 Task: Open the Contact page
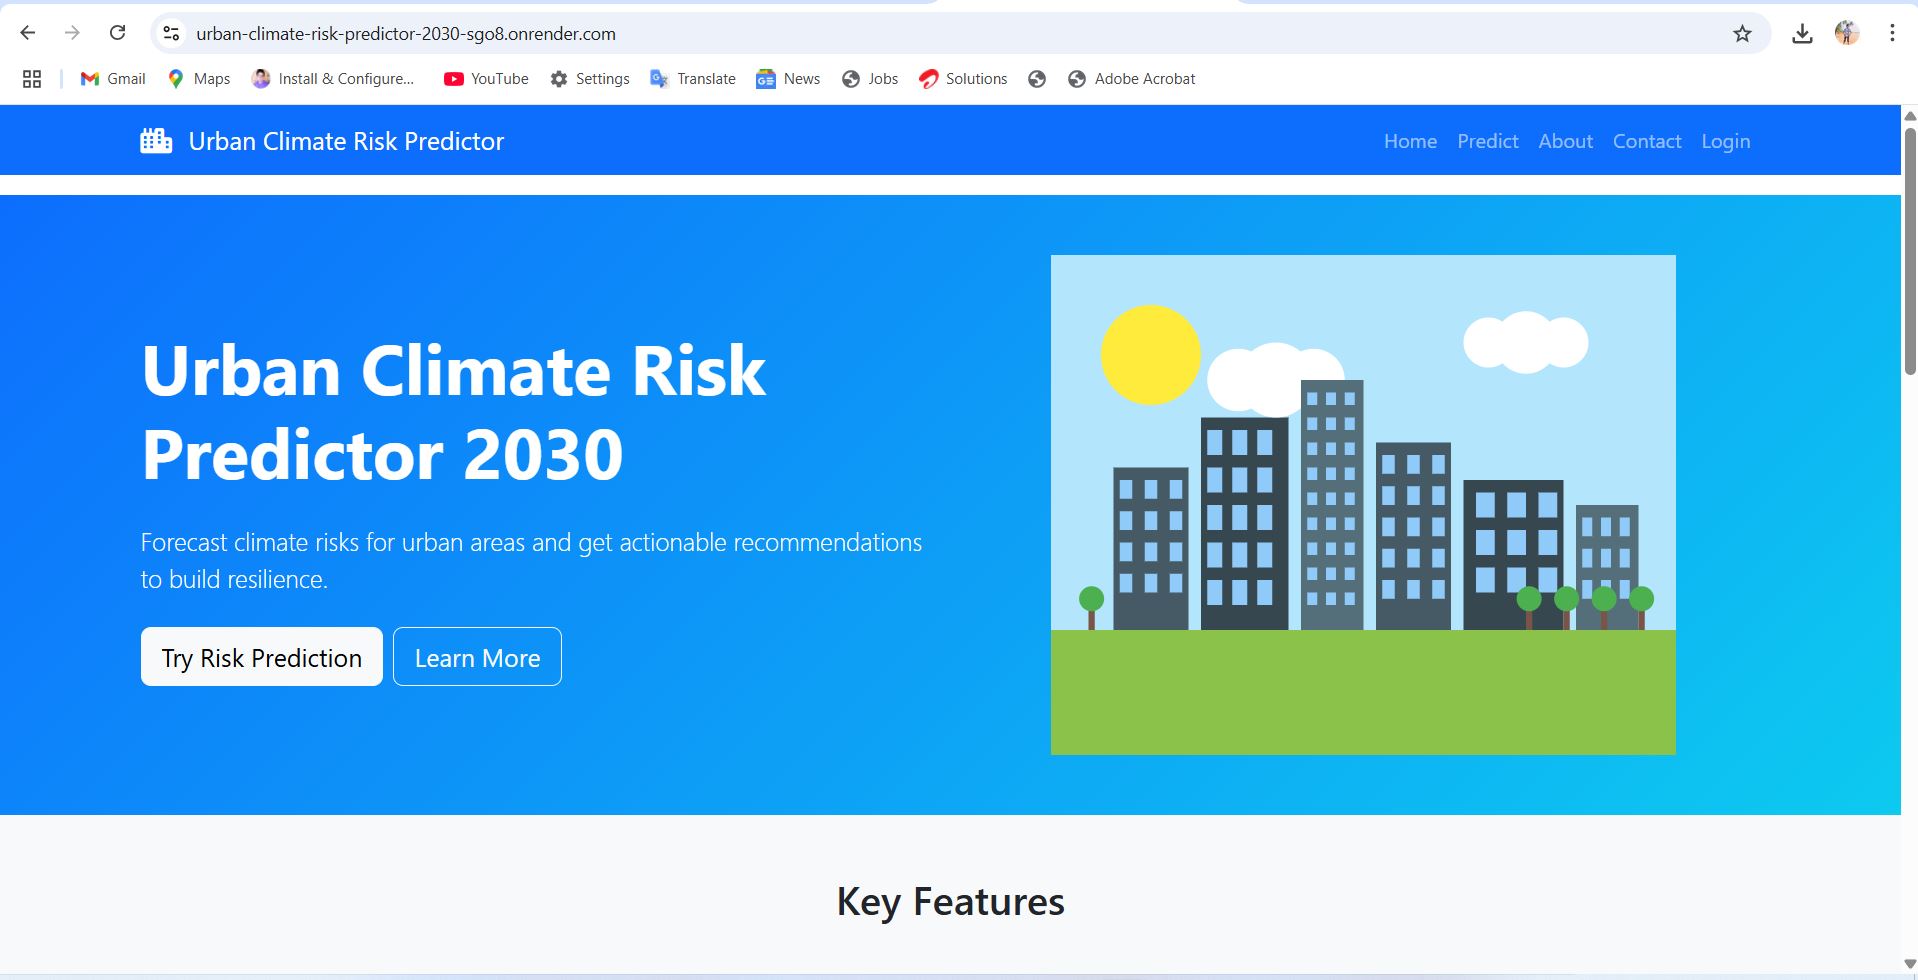1646,141
